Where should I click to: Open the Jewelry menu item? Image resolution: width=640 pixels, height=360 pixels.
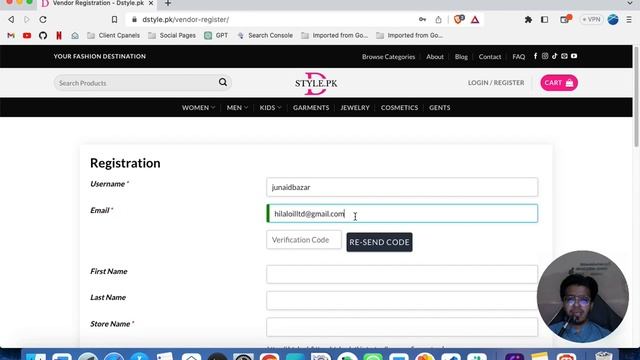pyautogui.click(x=355, y=108)
